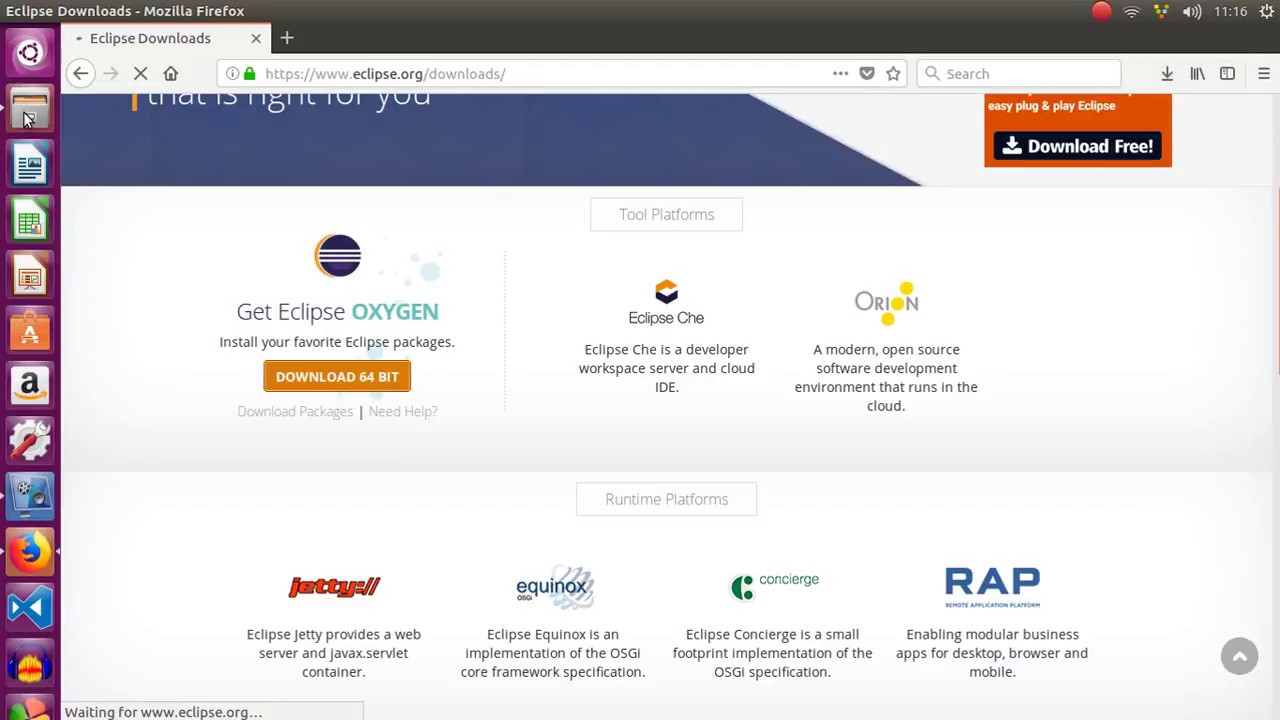Open Concierge logo
1280x720 pixels.
click(774, 586)
